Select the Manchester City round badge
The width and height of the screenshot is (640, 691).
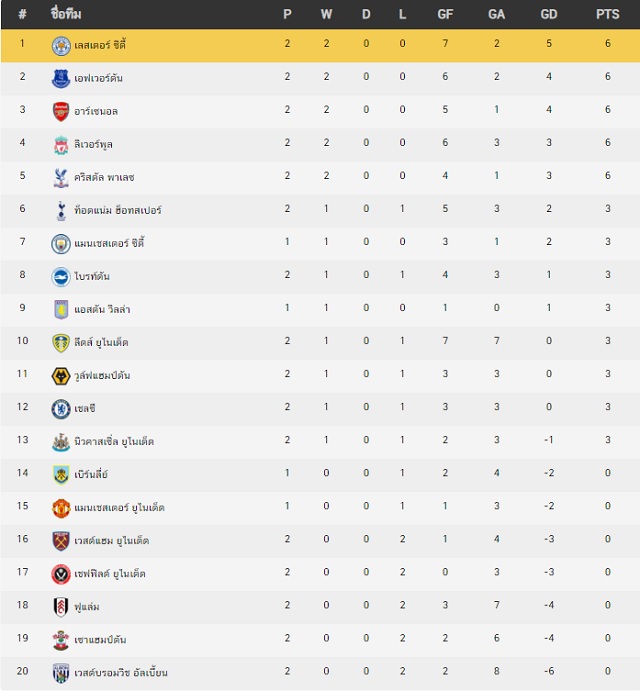pyautogui.click(x=61, y=244)
